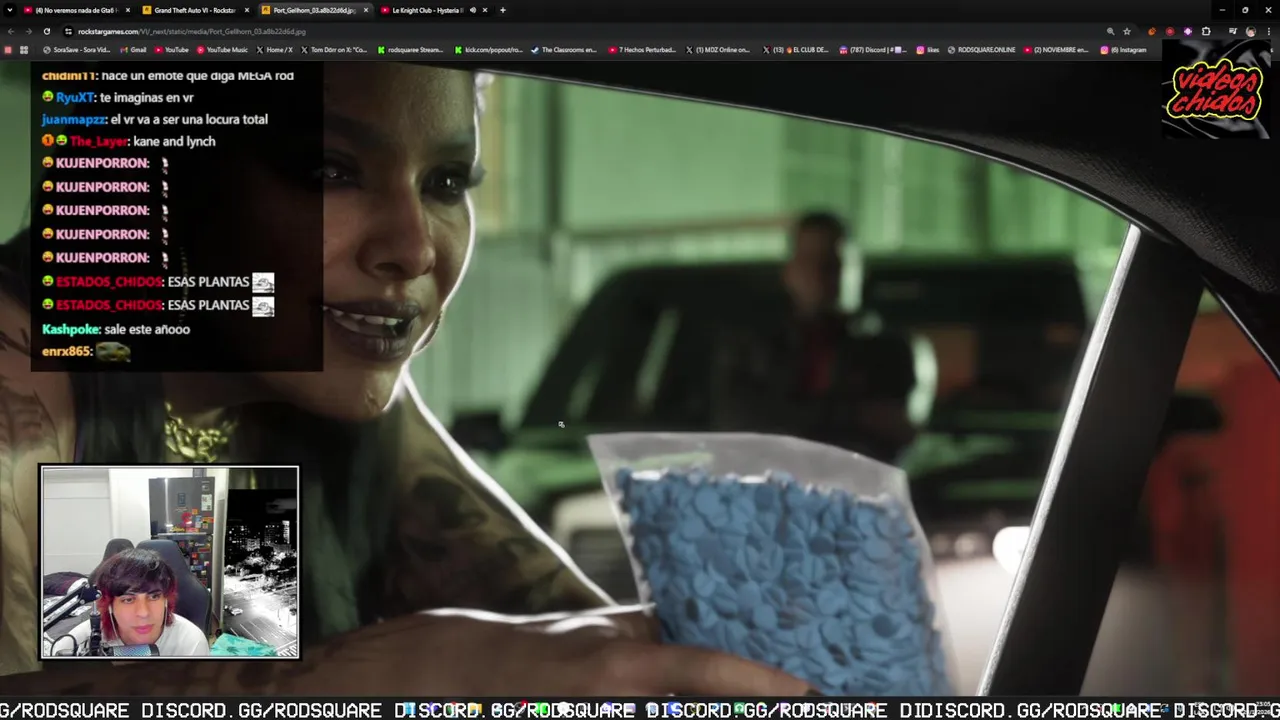Open the 'SoraSave - Sora Vid...' bookmark
This screenshot has width=1280, height=720.
point(77,49)
